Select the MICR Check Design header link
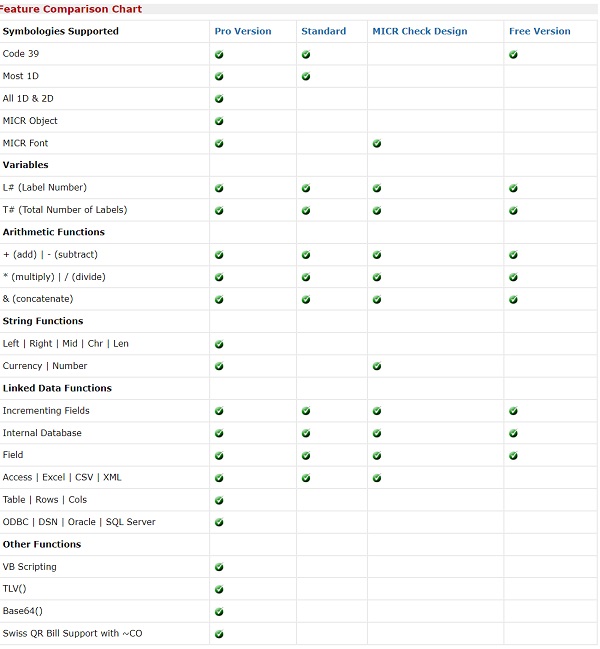 click(x=419, y=31)
